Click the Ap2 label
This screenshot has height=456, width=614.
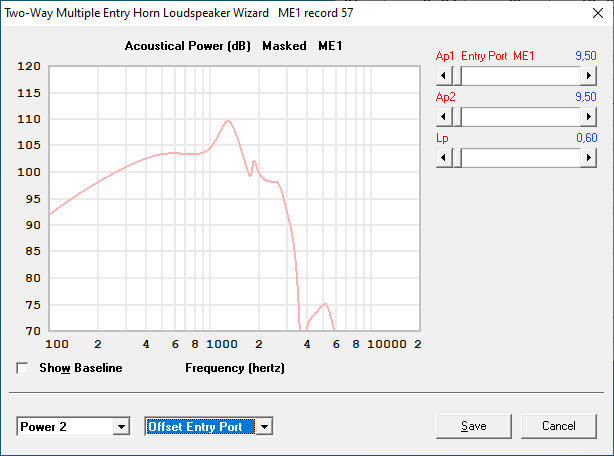[446, 97]
